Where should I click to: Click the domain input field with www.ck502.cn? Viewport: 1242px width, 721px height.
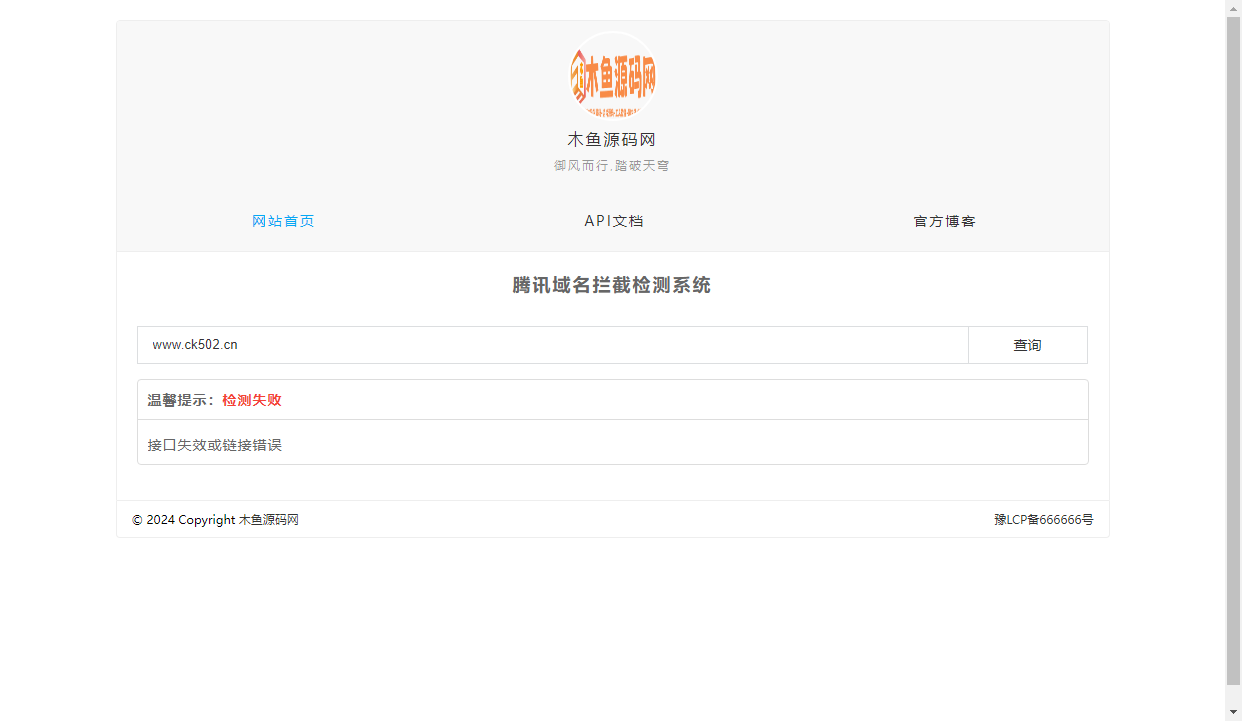[553, 345]
